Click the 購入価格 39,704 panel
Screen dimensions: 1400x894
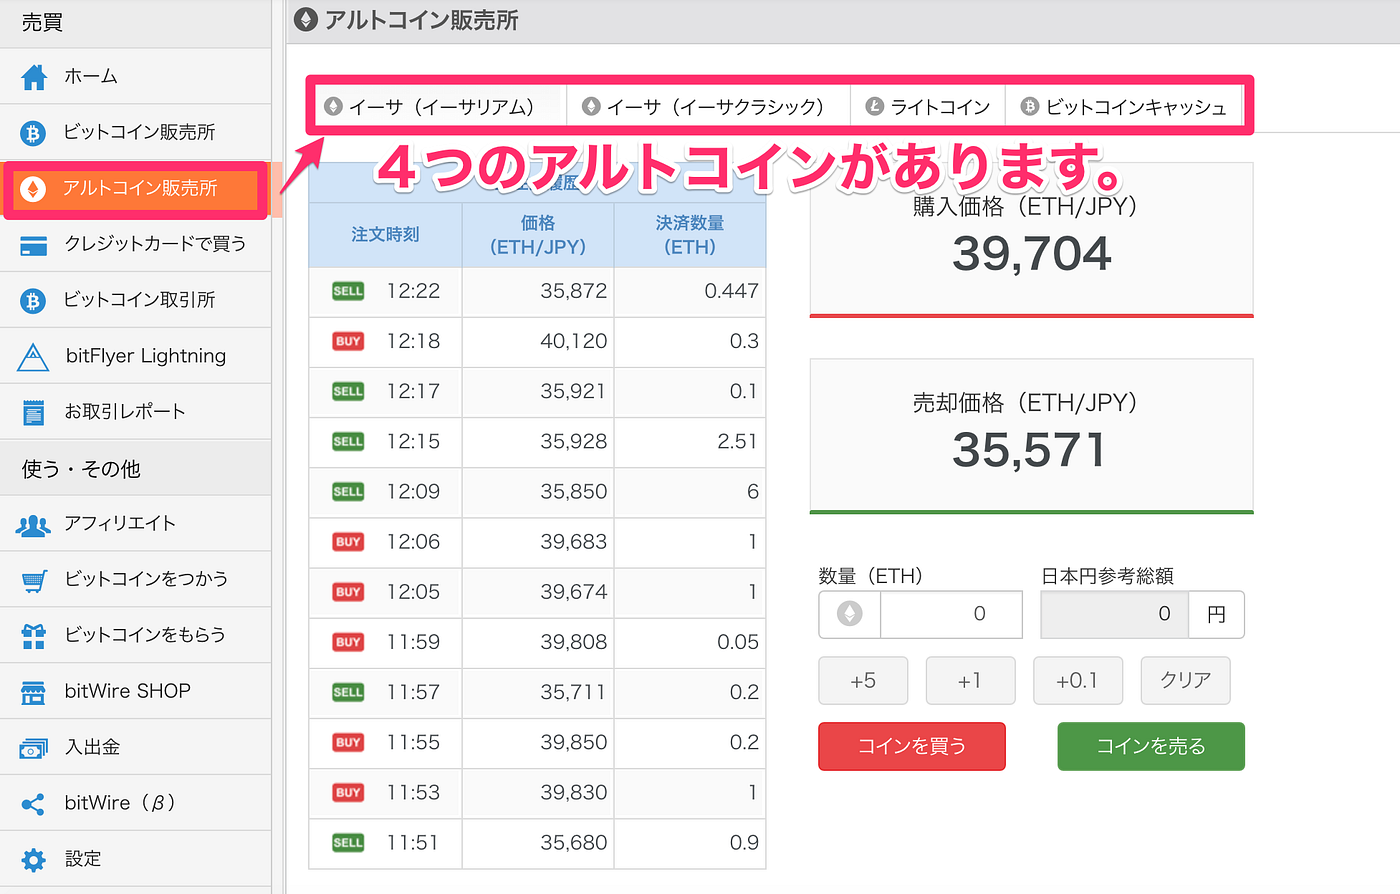pyautogui.click(x=1031, y=240)
